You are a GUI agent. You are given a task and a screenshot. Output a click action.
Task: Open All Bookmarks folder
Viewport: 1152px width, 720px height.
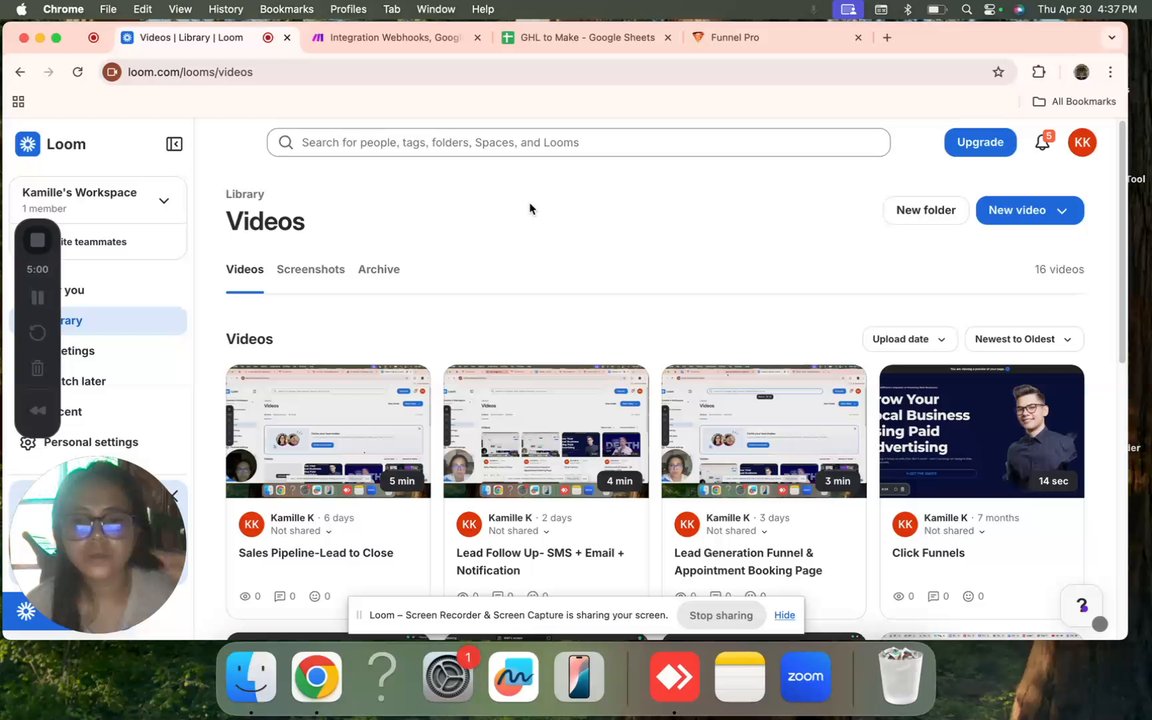[x=1074, y=101]
